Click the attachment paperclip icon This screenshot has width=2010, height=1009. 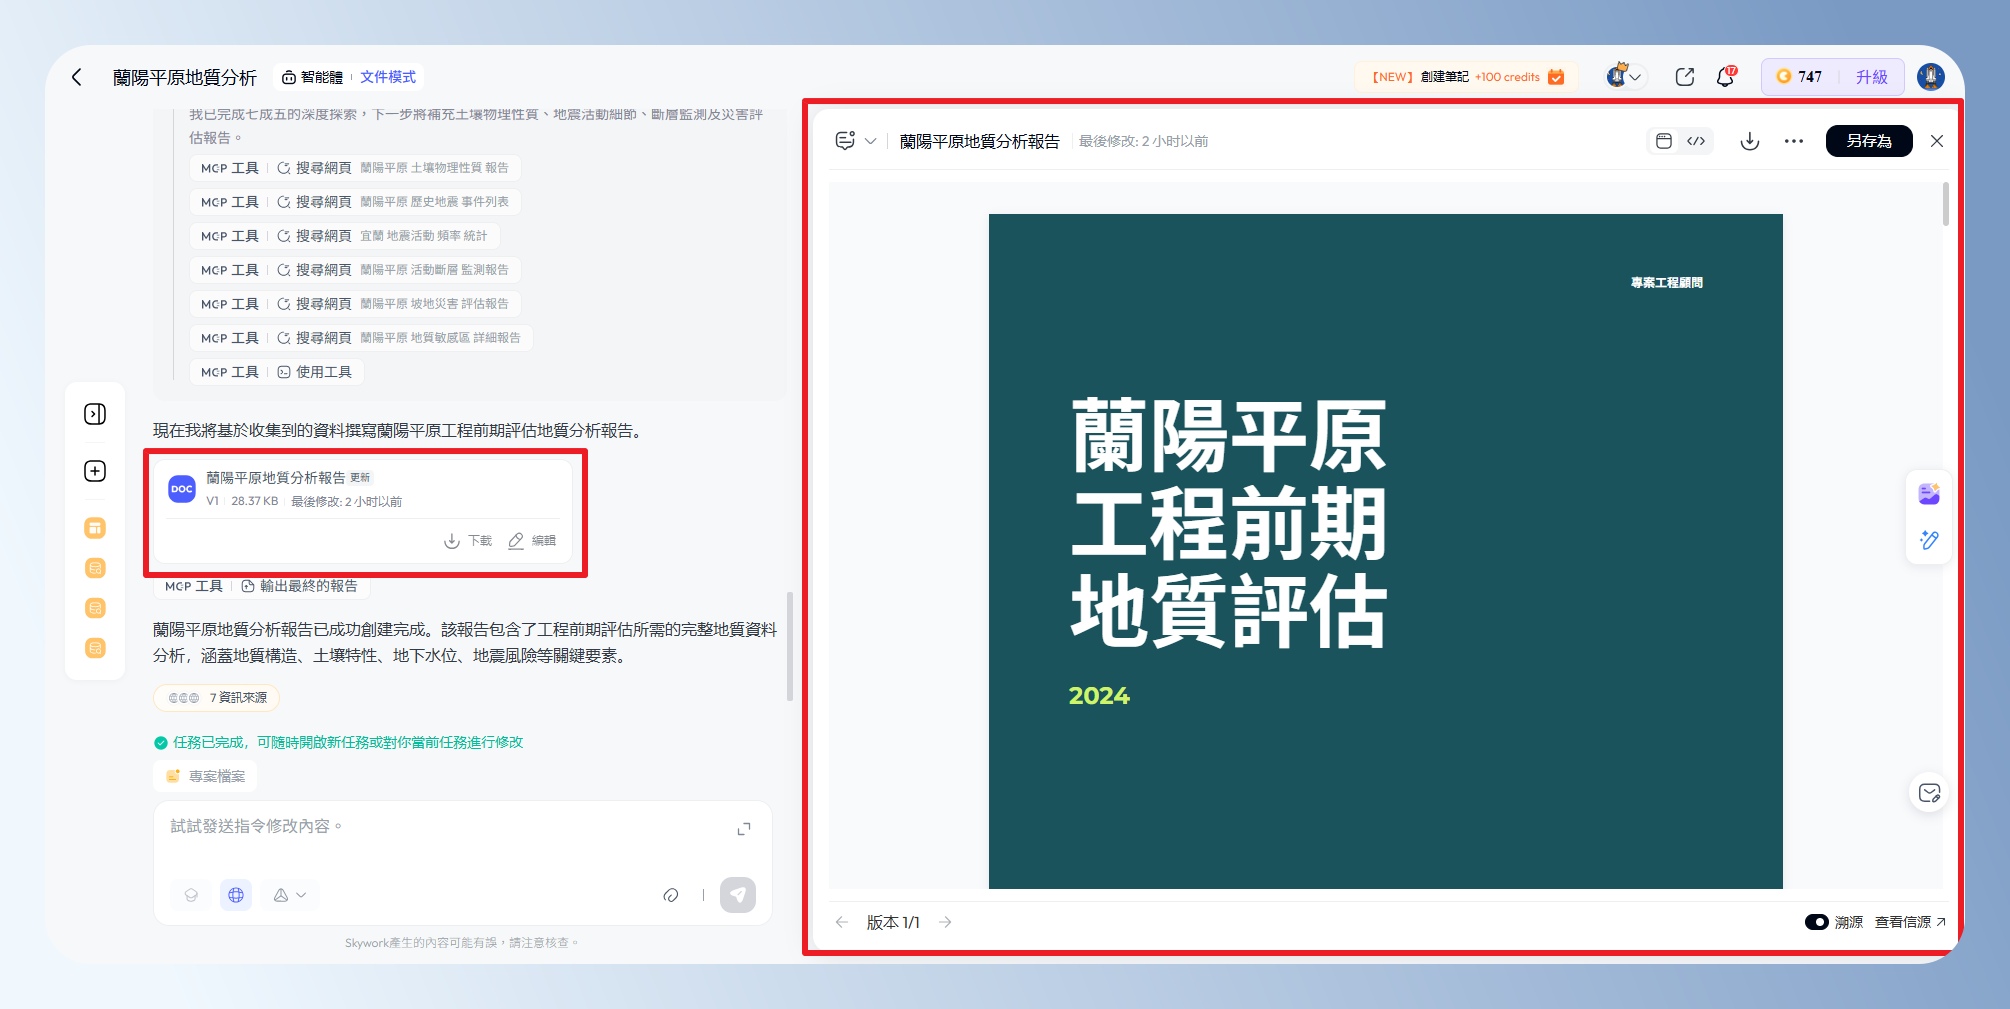tap(671, 895)
